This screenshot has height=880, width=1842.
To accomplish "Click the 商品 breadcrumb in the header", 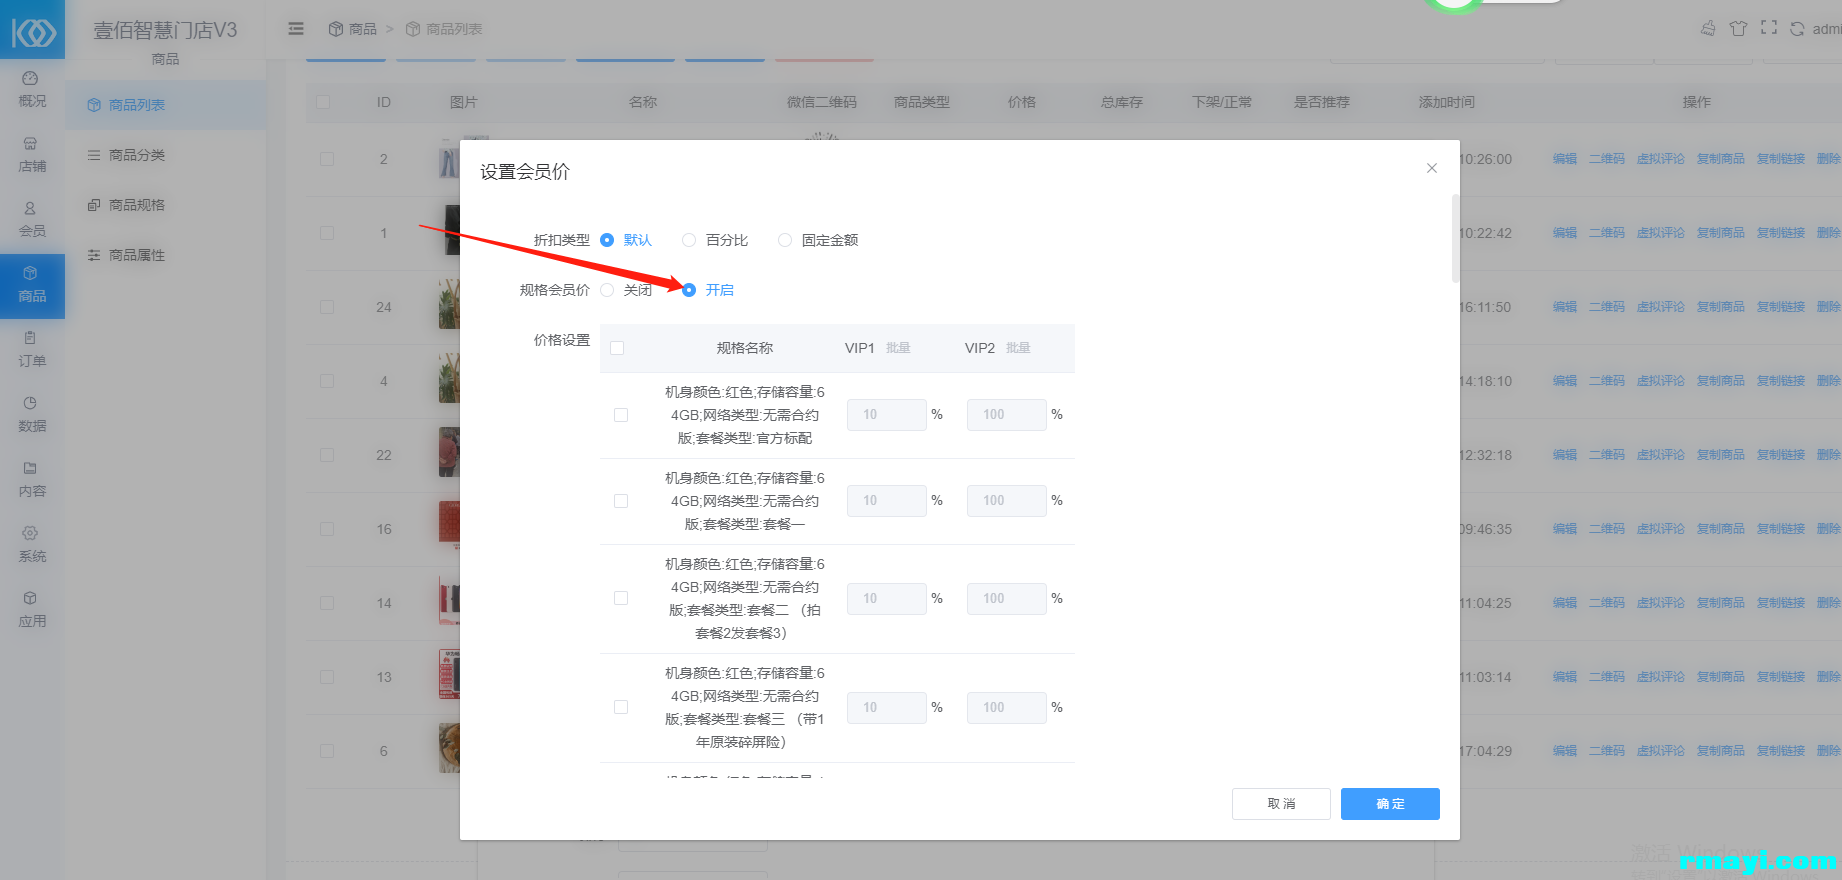I will (353, 29).
